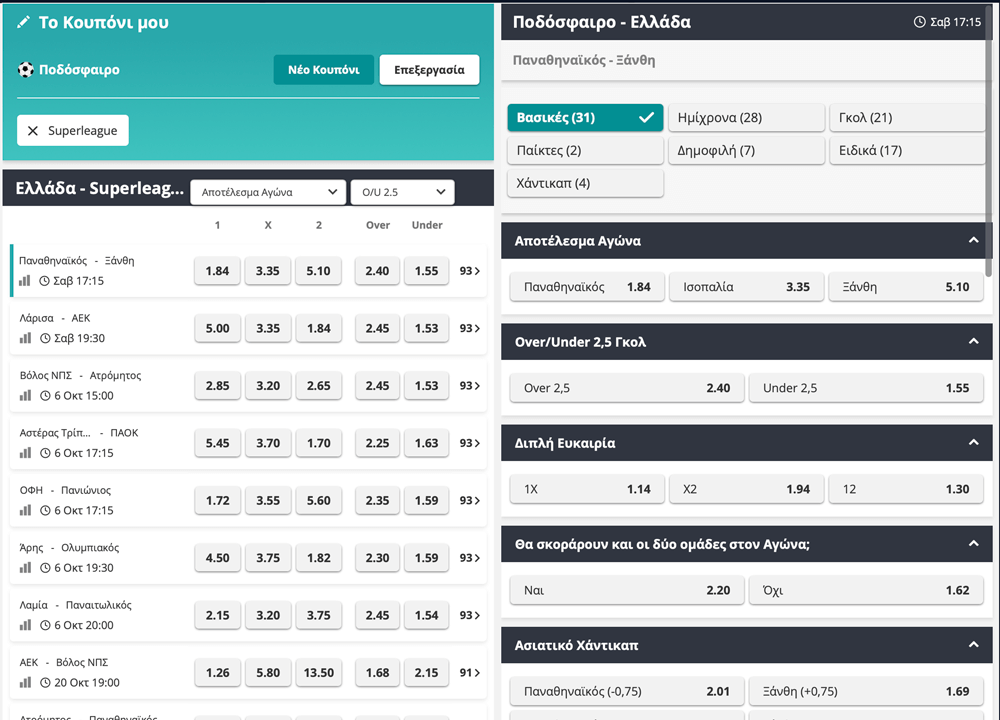The image size is (1000, 720).
Task: Collapse the Θα σκοράρουν και οι δύο ομάδες section
Action: click(x=973, y=543)
